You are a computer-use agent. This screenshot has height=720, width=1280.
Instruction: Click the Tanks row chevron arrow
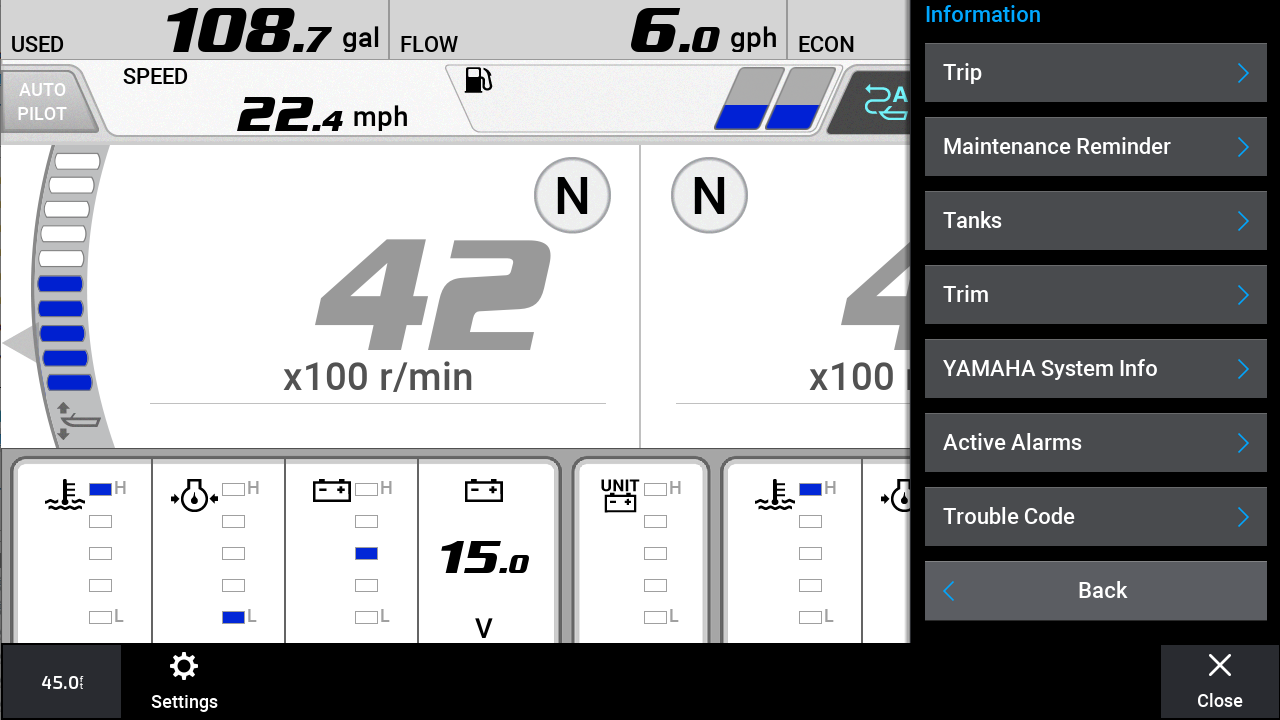click(1243, 221)
